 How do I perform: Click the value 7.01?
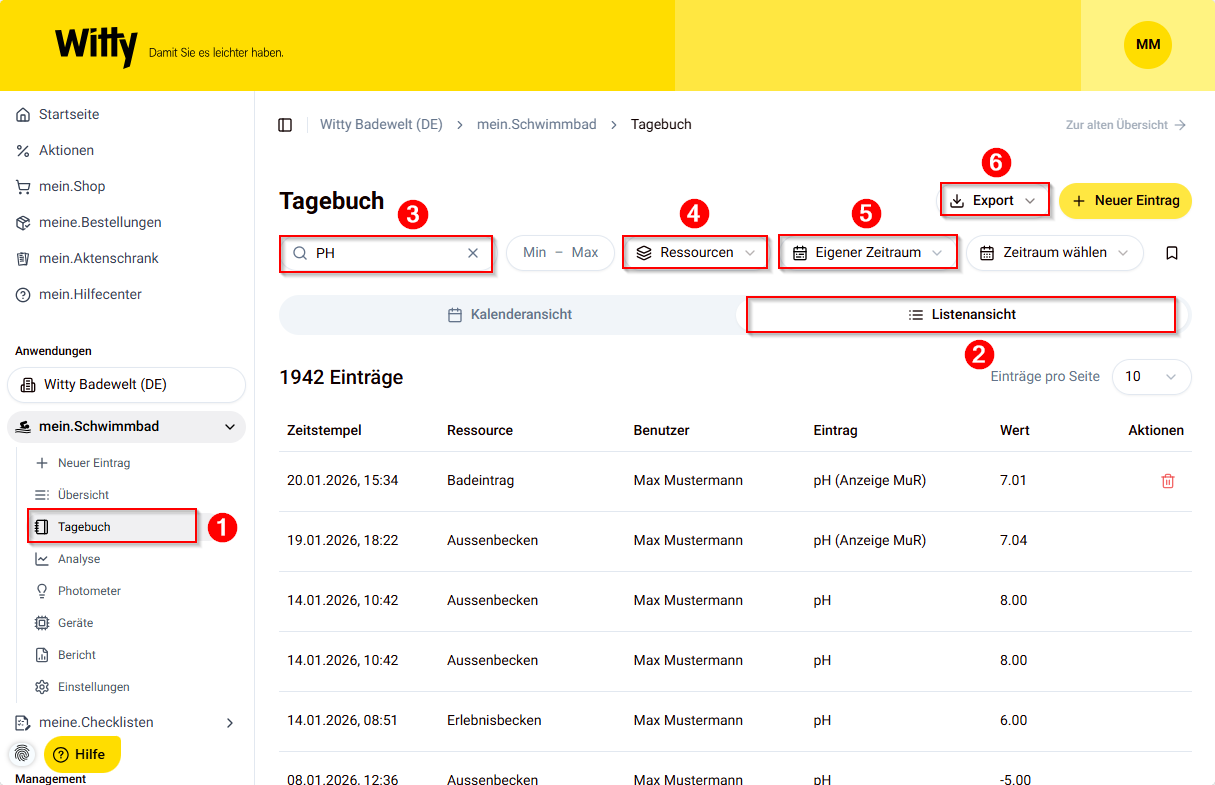tap(1014, 481)
